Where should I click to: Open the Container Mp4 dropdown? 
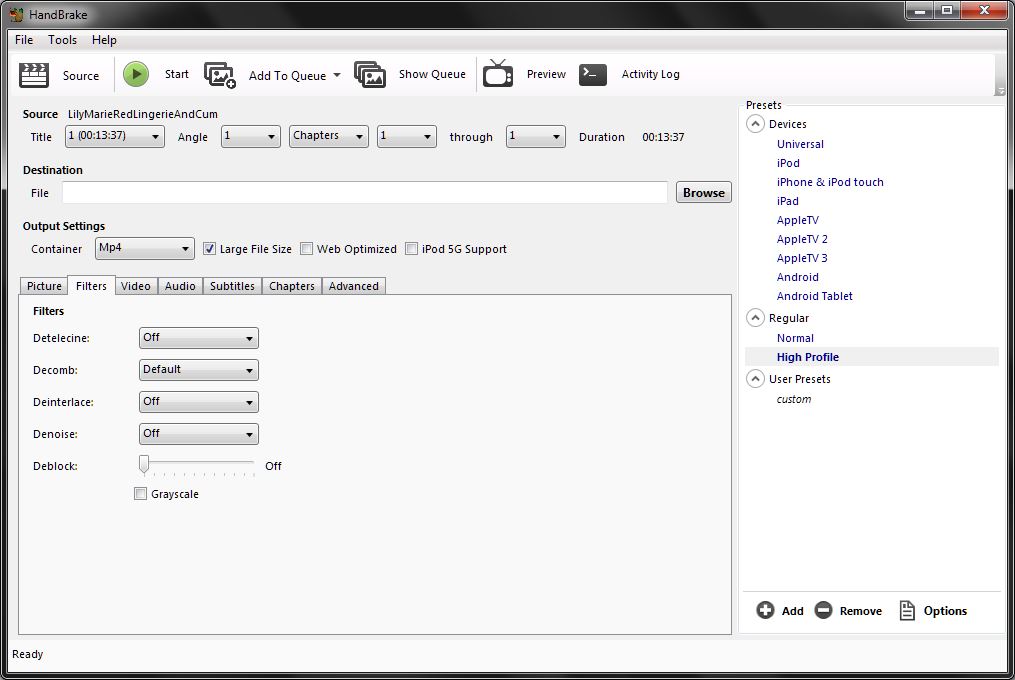[144, 249]
